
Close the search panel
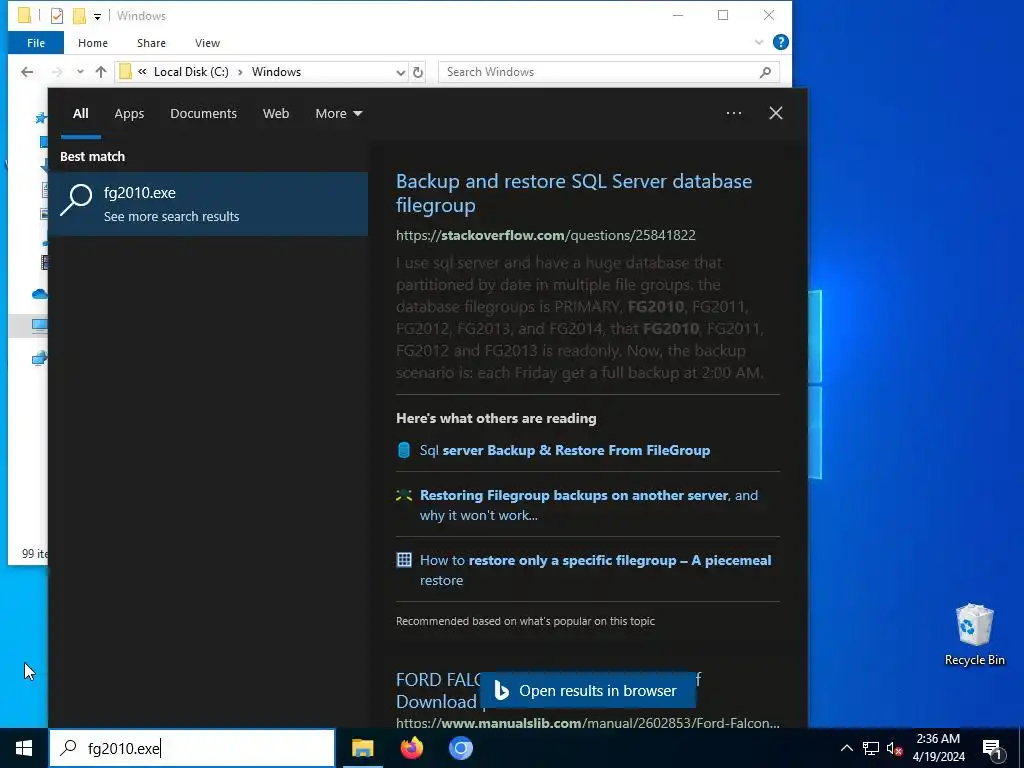click(775, 113)
